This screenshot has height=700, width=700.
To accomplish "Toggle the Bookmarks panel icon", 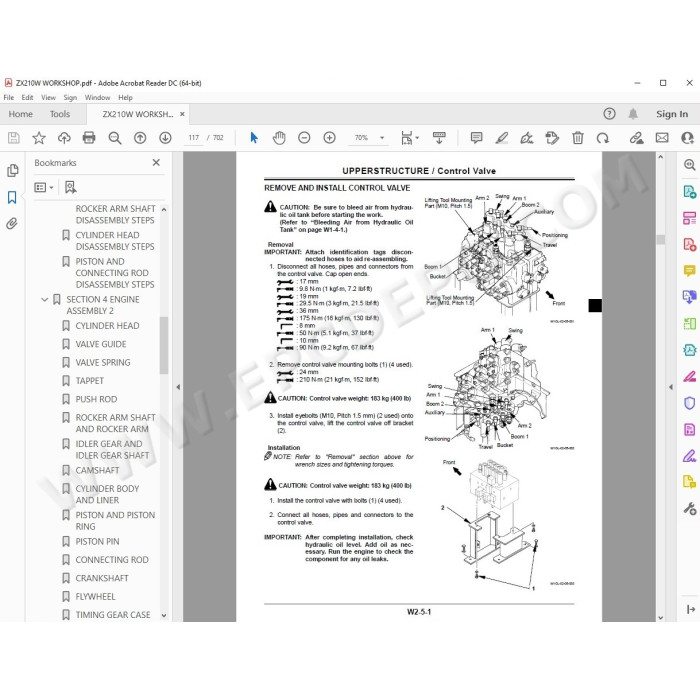I will click(12, 197).
